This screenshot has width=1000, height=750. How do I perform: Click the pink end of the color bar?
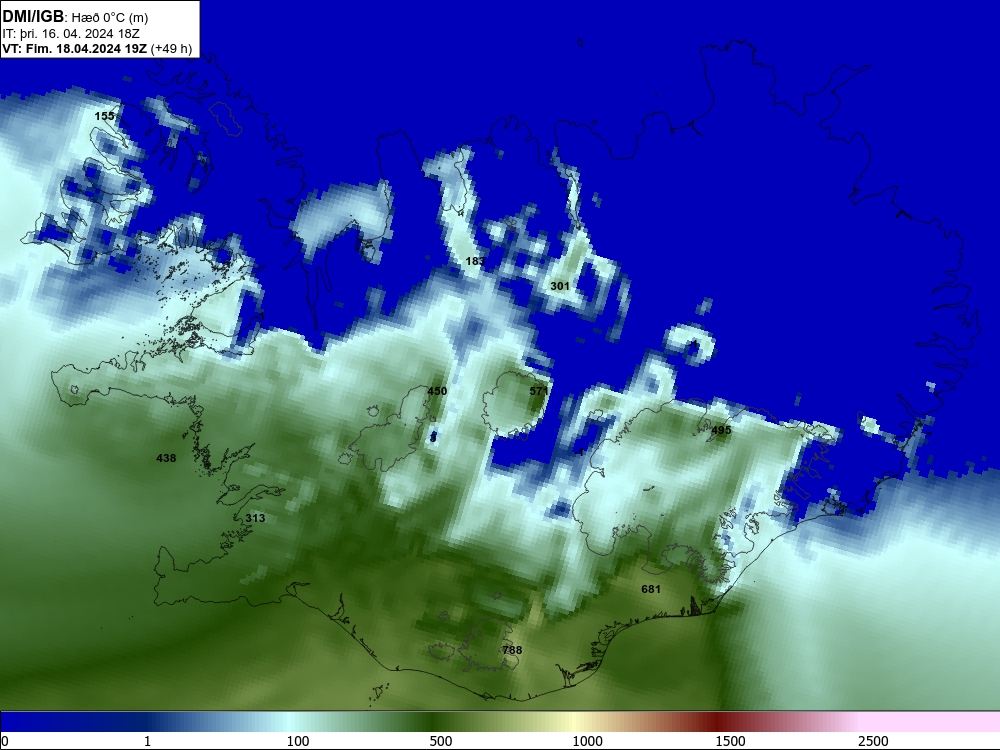click(x=931, y=722)
